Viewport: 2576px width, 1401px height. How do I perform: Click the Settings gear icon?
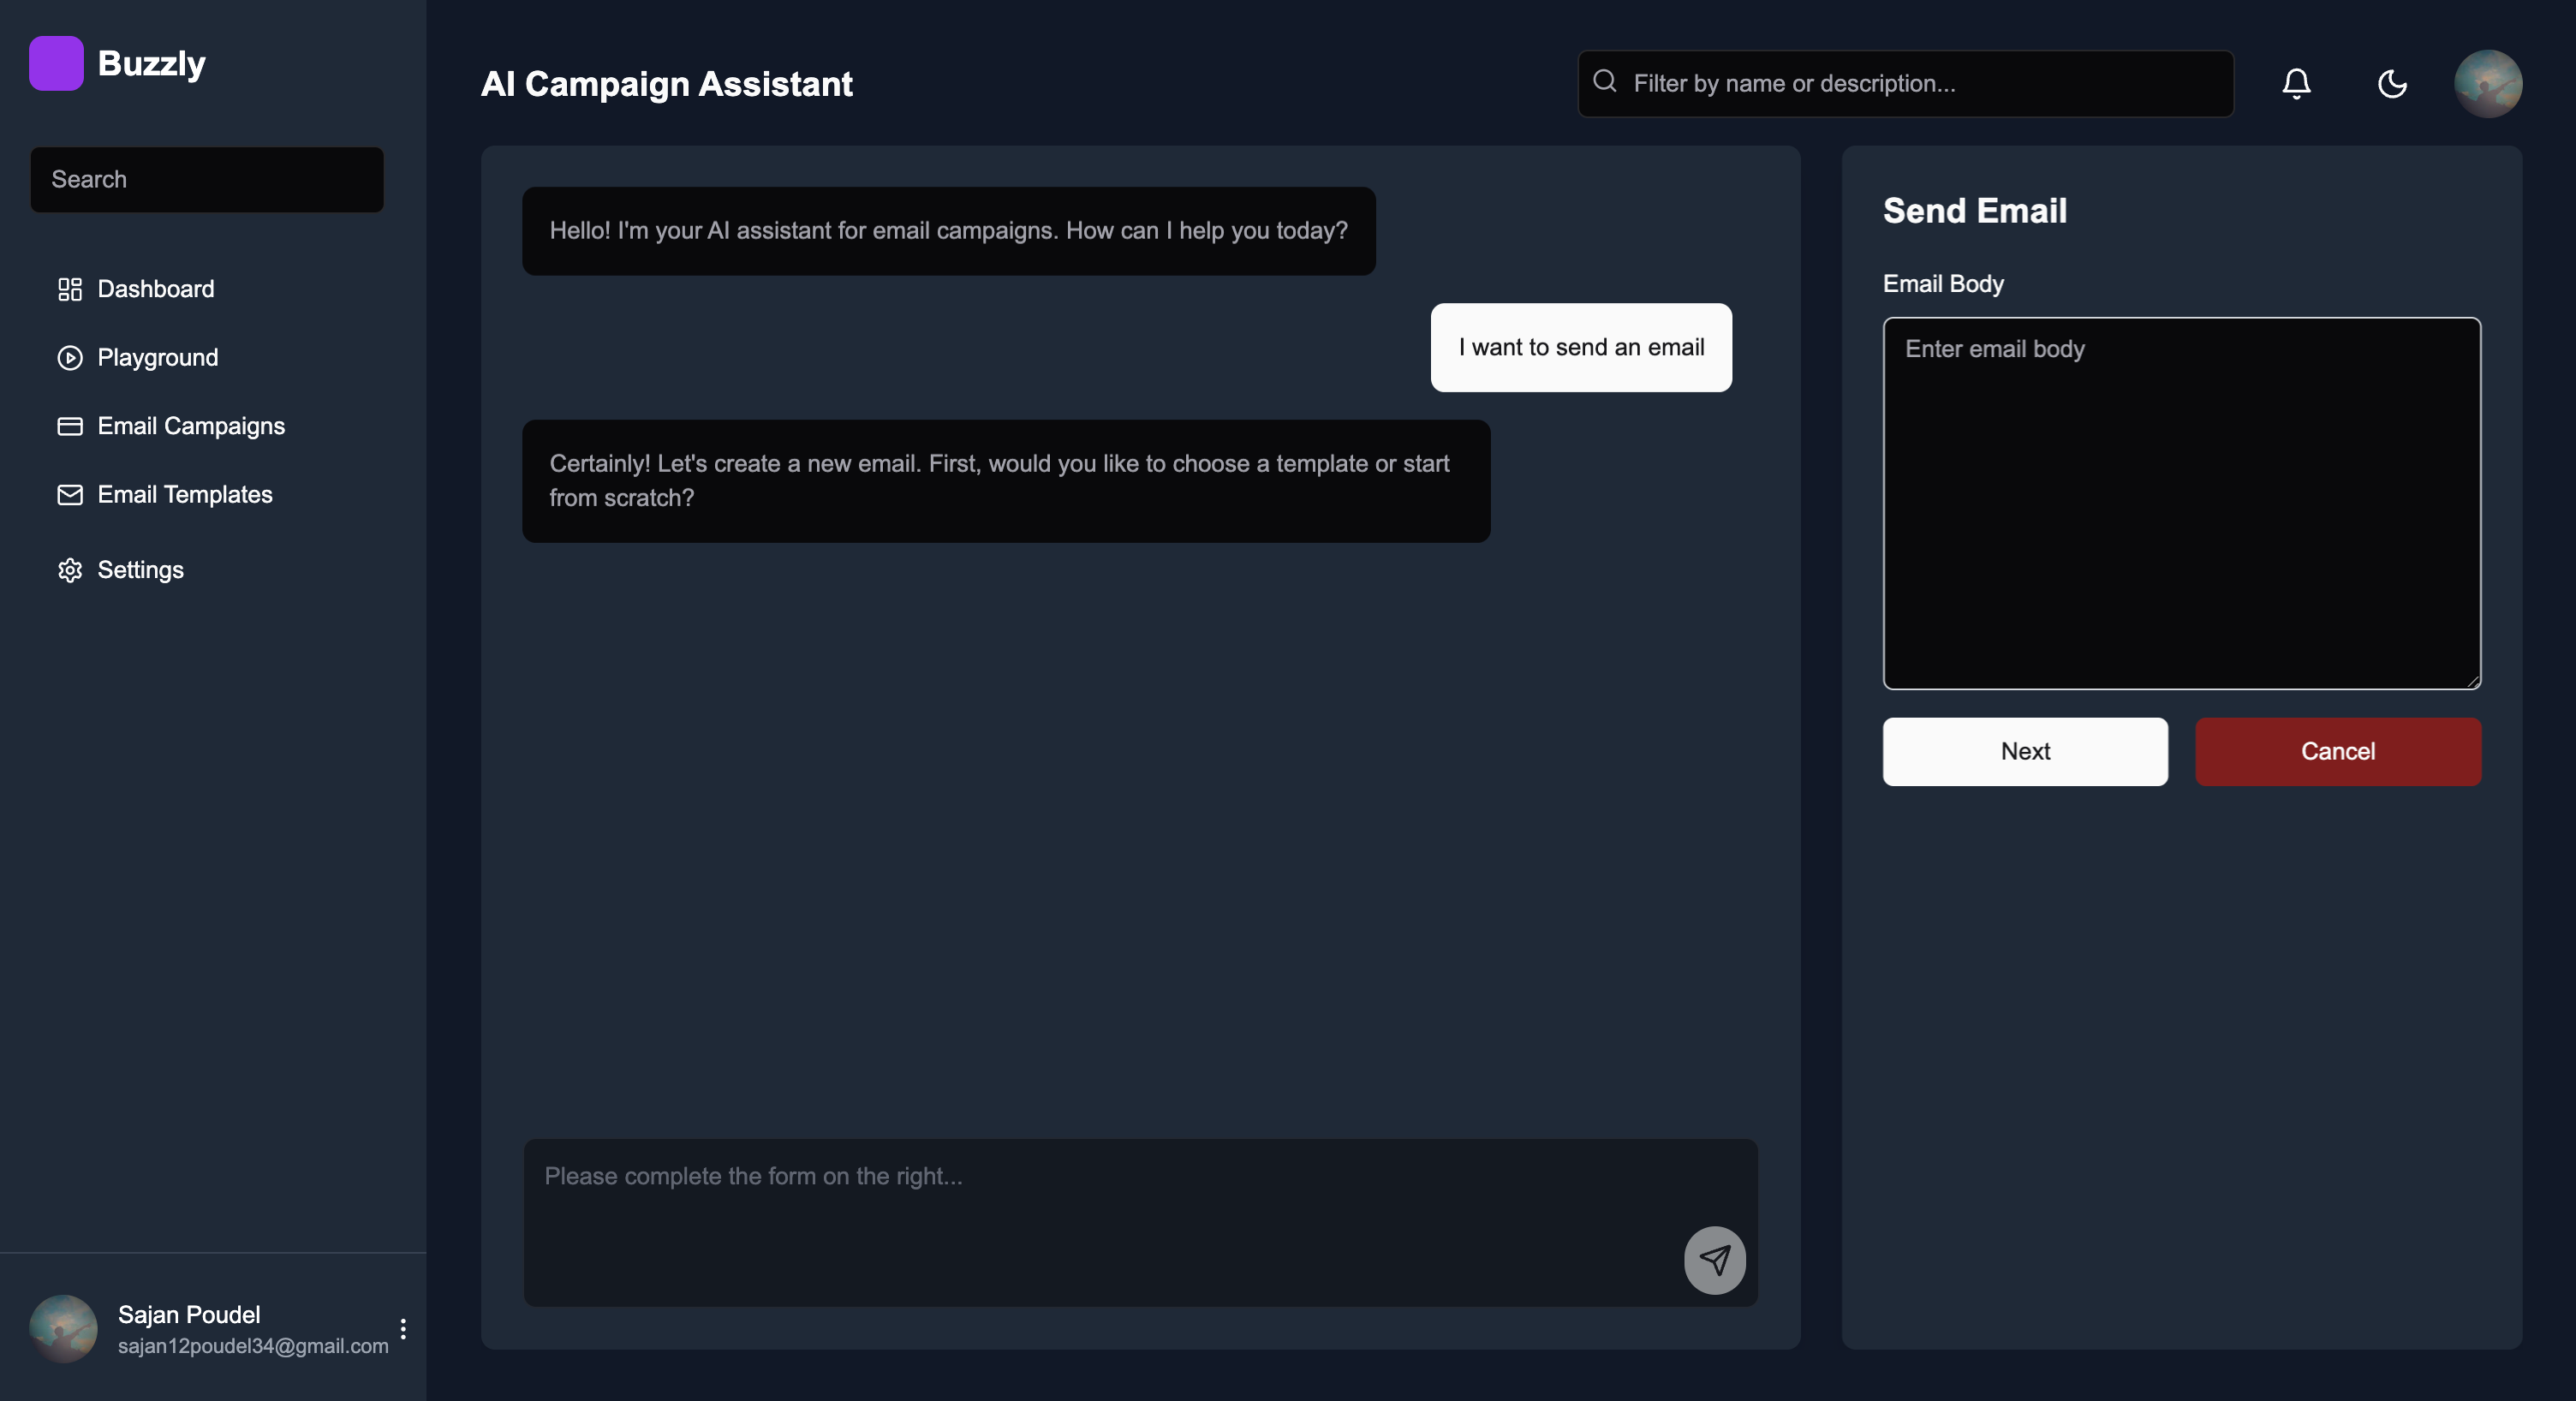pyautogui.click(x=69, y=570)
